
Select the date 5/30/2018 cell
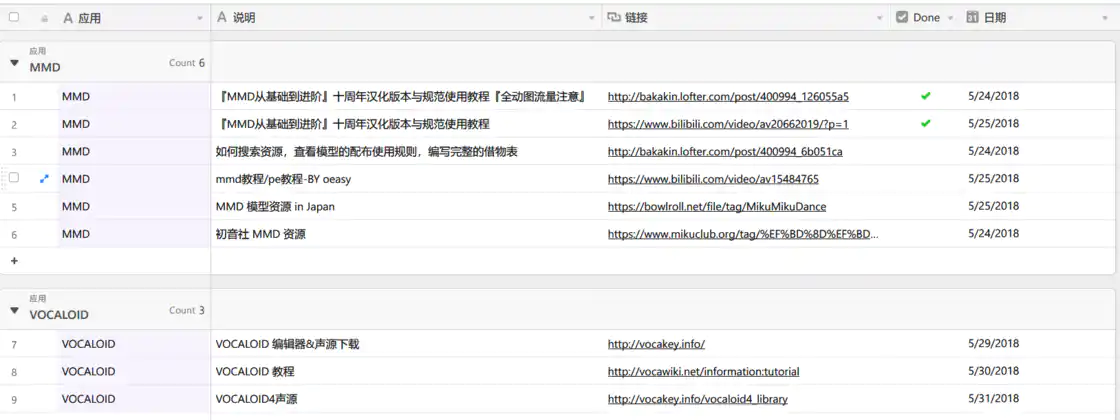coord(1038,371)
